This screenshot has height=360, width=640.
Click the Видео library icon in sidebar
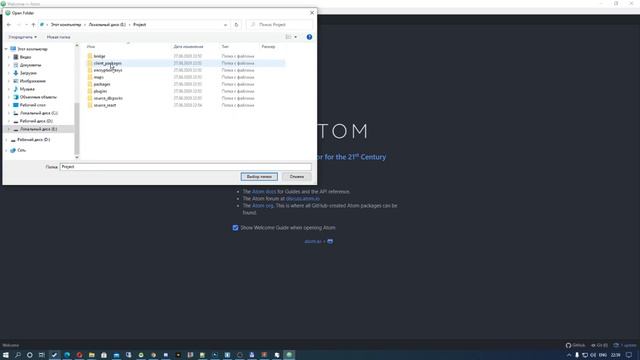[16, 57]
